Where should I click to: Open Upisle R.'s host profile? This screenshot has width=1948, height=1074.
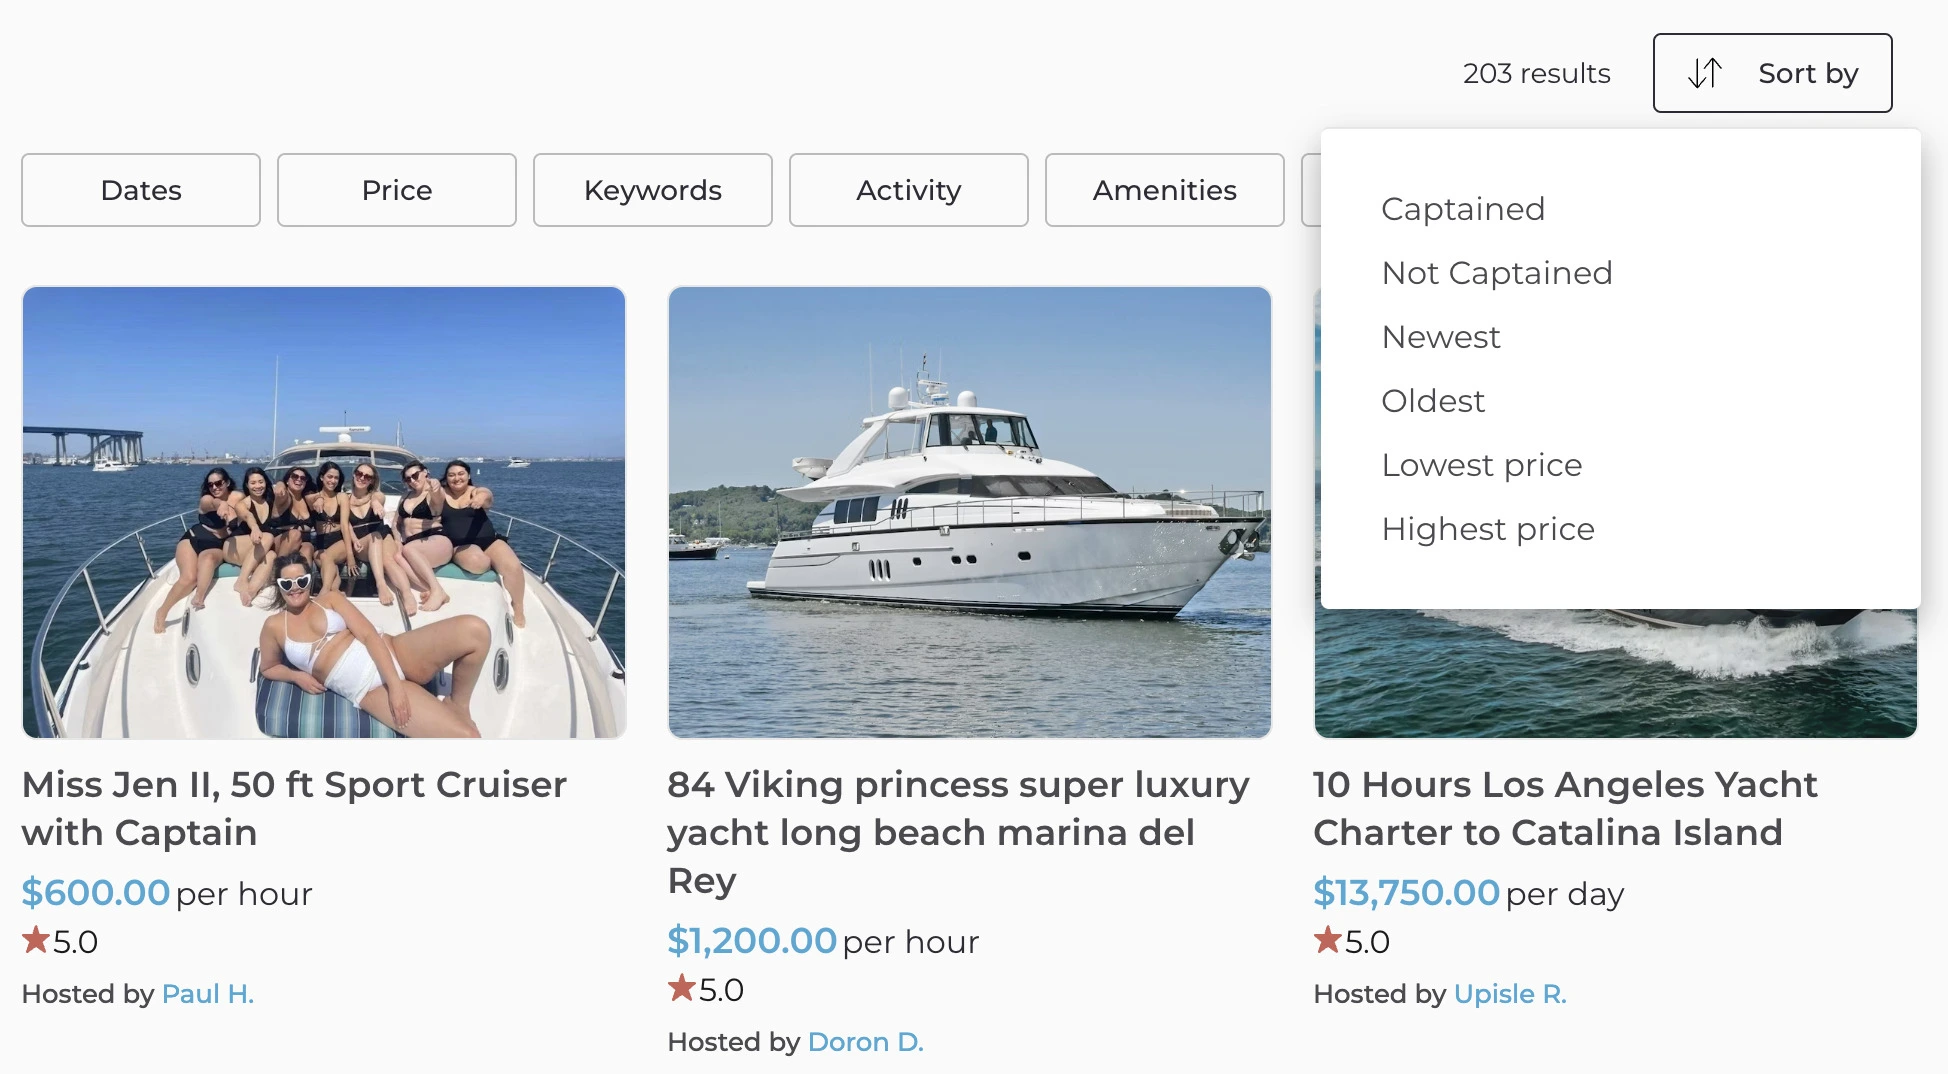click(x=1510, y=993)
